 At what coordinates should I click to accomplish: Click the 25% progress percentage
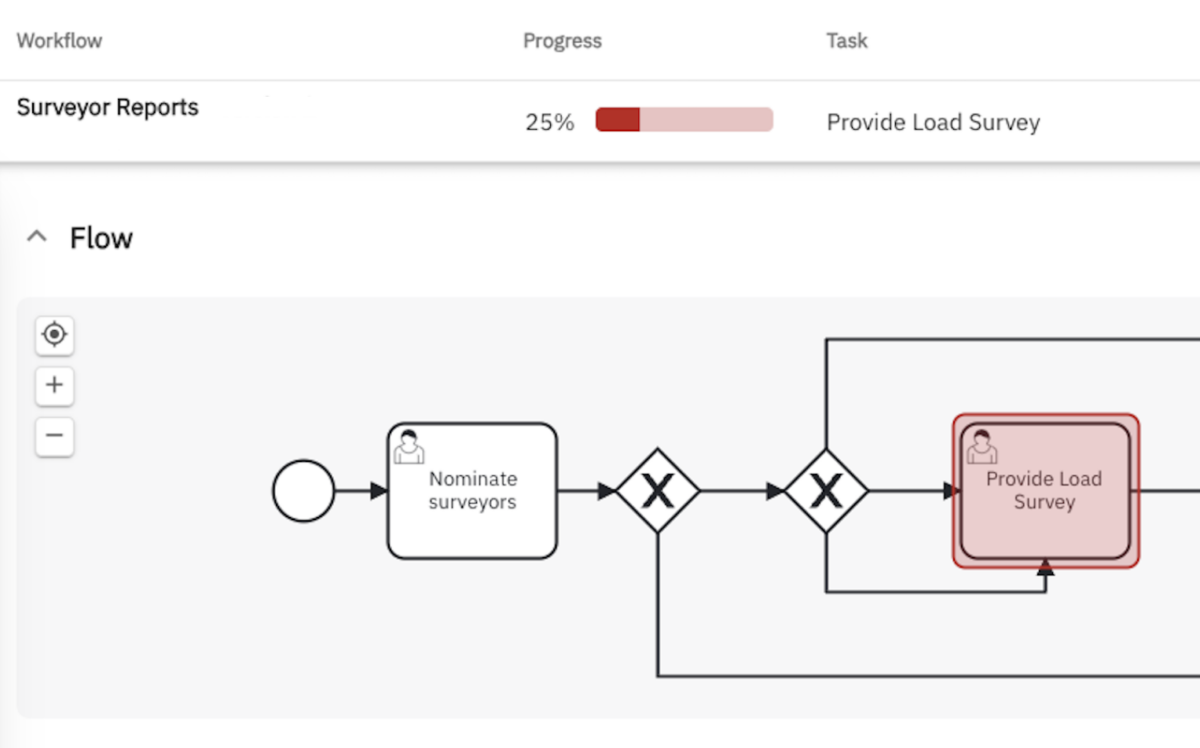(550, 122)
